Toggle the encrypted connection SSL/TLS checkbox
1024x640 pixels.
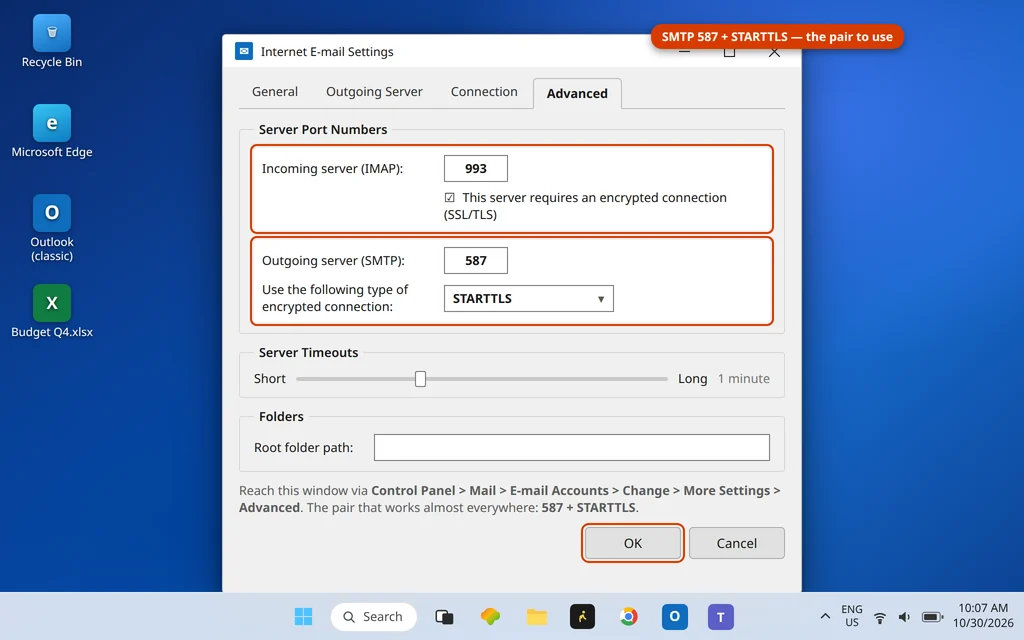pos(449,197)
